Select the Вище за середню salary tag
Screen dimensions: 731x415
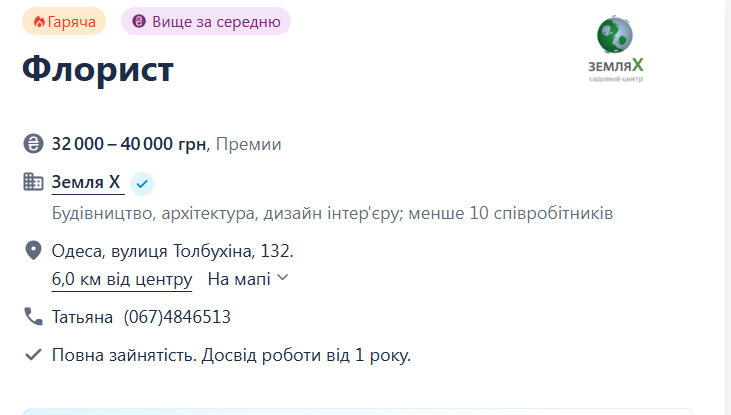click(x=206, y=21)
